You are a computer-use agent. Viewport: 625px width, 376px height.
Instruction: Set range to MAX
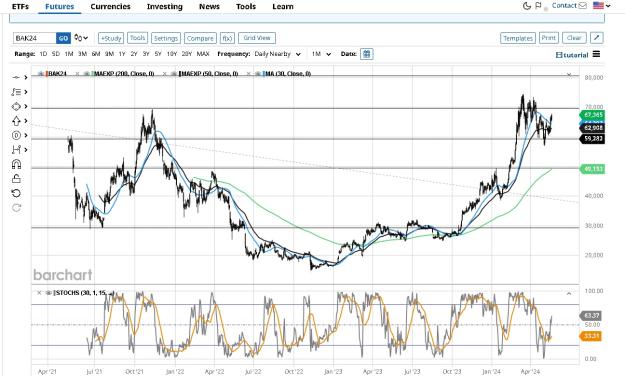pos(203,54)
